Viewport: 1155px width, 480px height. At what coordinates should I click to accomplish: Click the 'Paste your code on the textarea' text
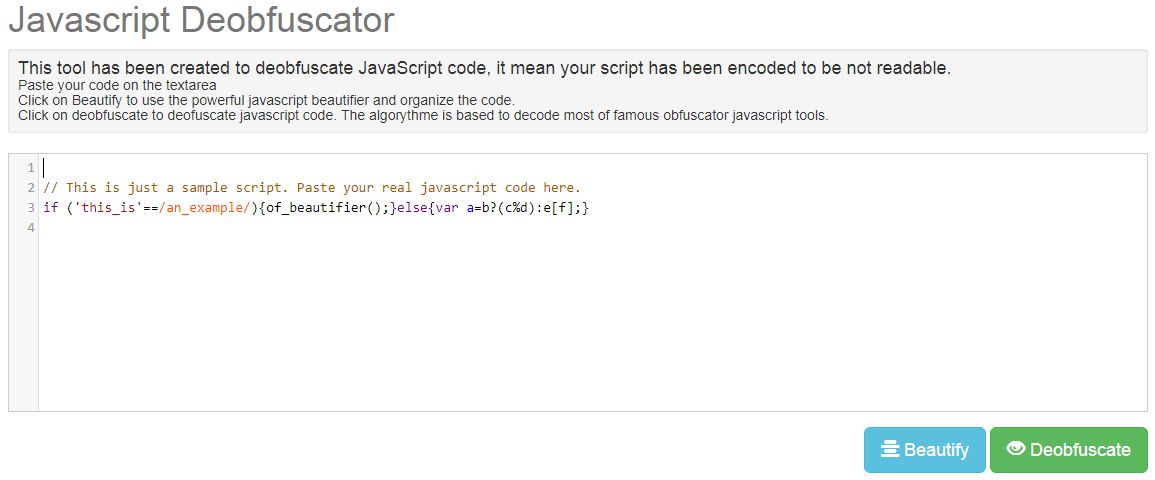pos(117,85)
